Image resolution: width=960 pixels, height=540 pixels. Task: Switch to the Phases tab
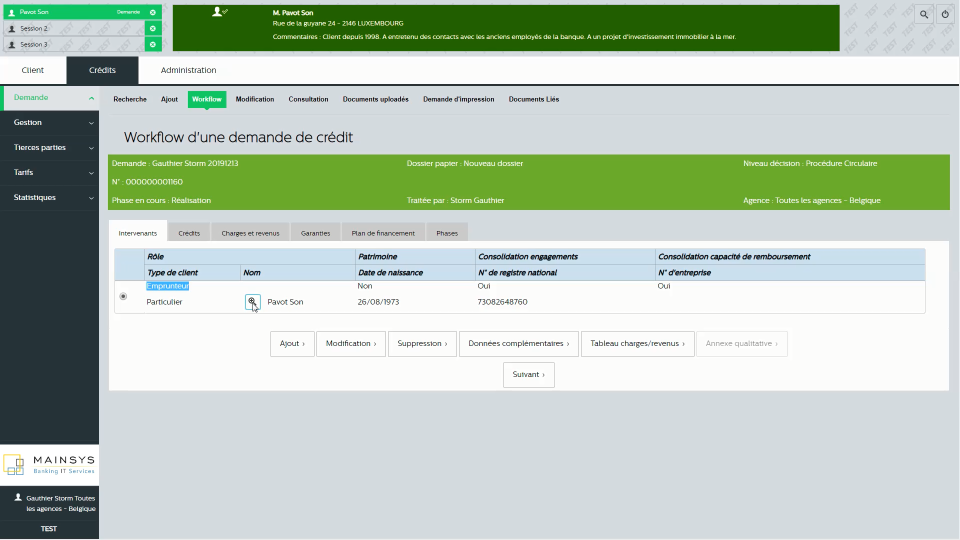447,233
